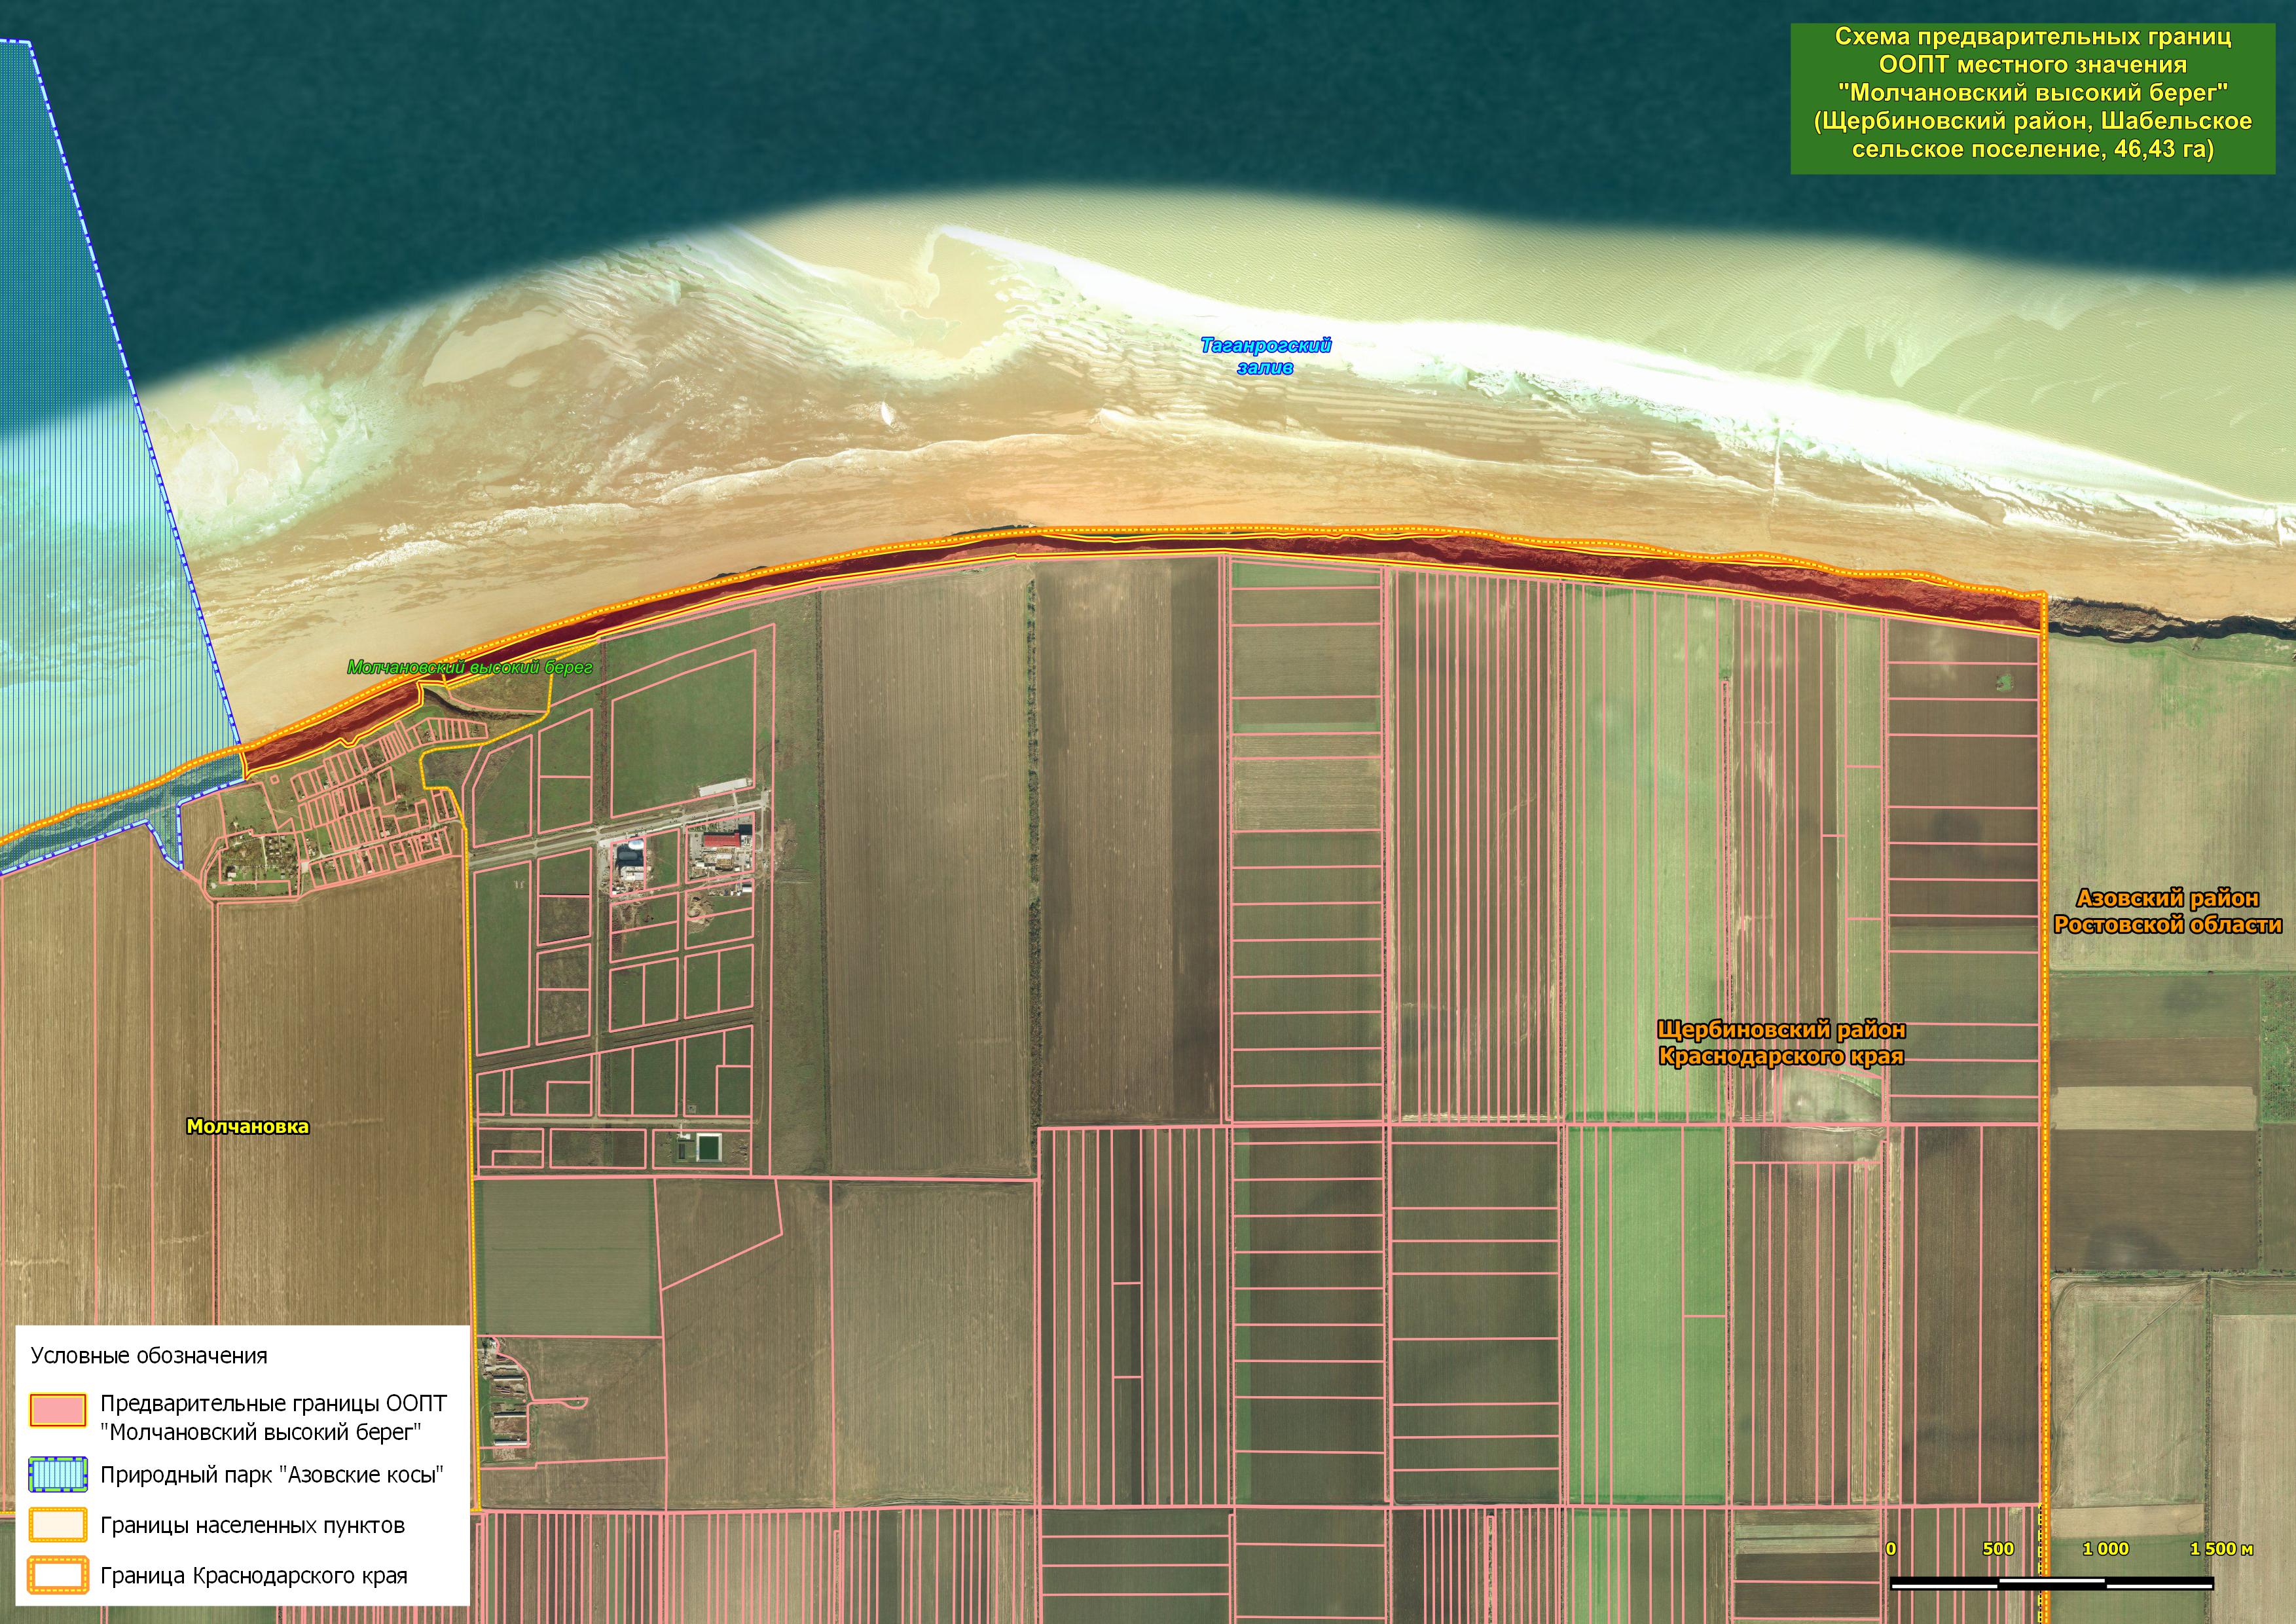This screenshot has height=1624, width=2296.
Task: Click the scale bar '0' mark
Action: 1890,1549
